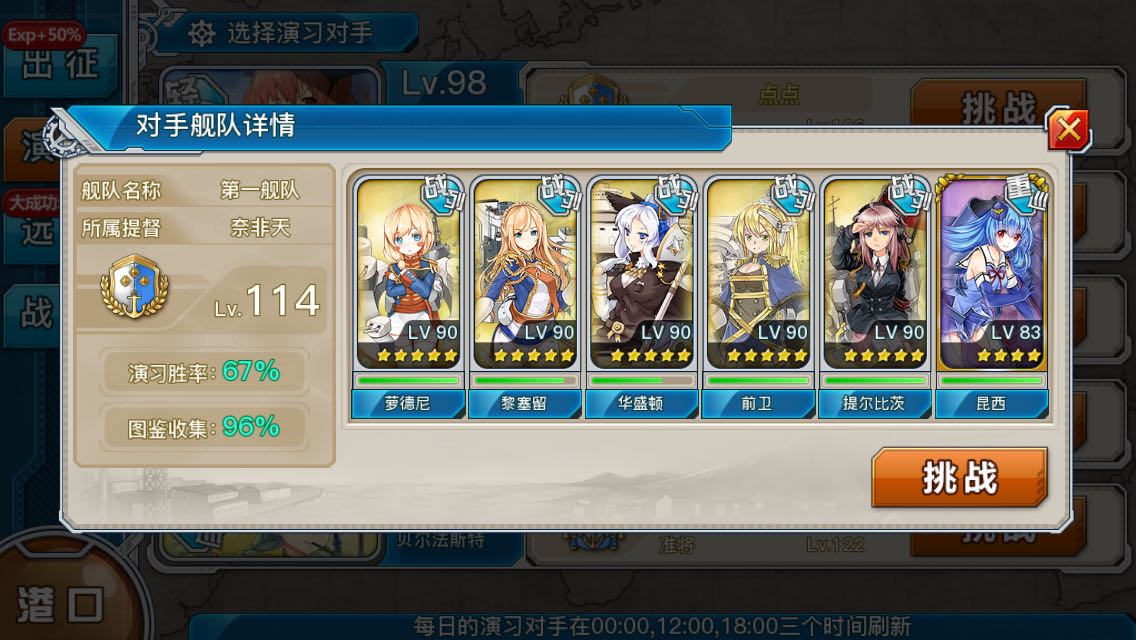The image size is (1136, 640).
Task: Click the 图鉴收集 96% stat
Action: point(204,428)
